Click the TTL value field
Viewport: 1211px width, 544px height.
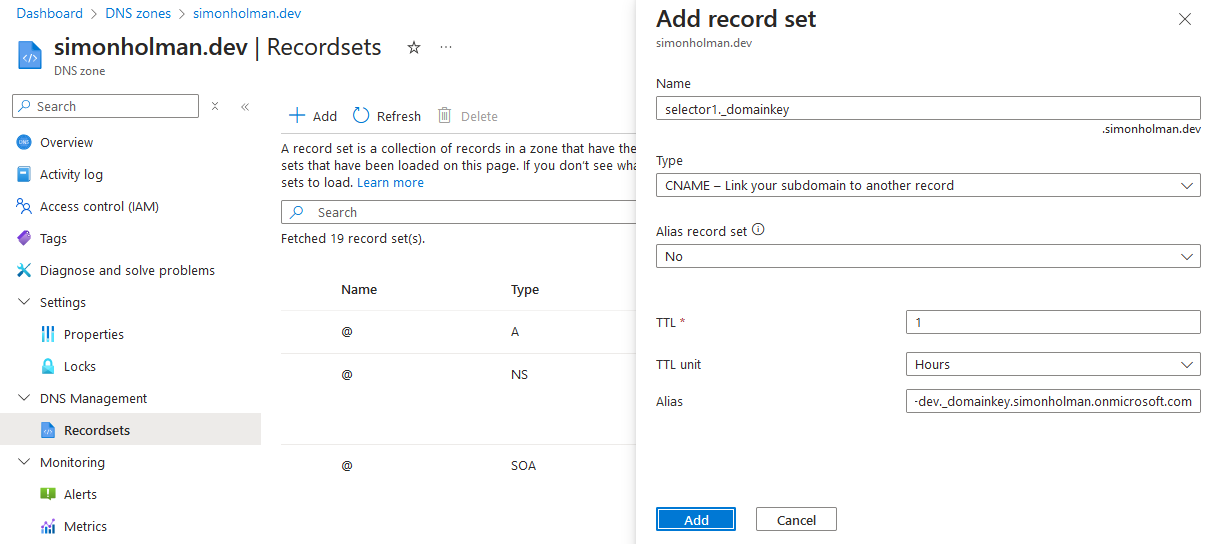tap(1053, 322)
